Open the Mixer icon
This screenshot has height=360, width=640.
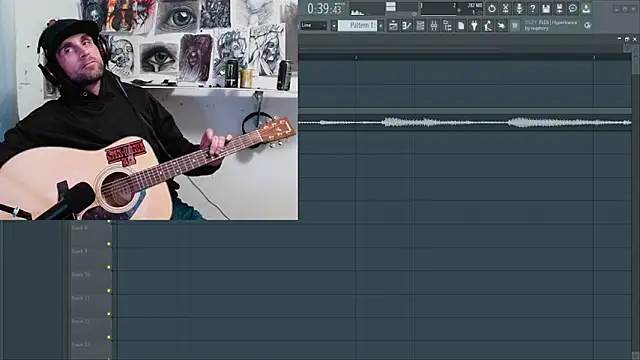[x=433, y=26]
